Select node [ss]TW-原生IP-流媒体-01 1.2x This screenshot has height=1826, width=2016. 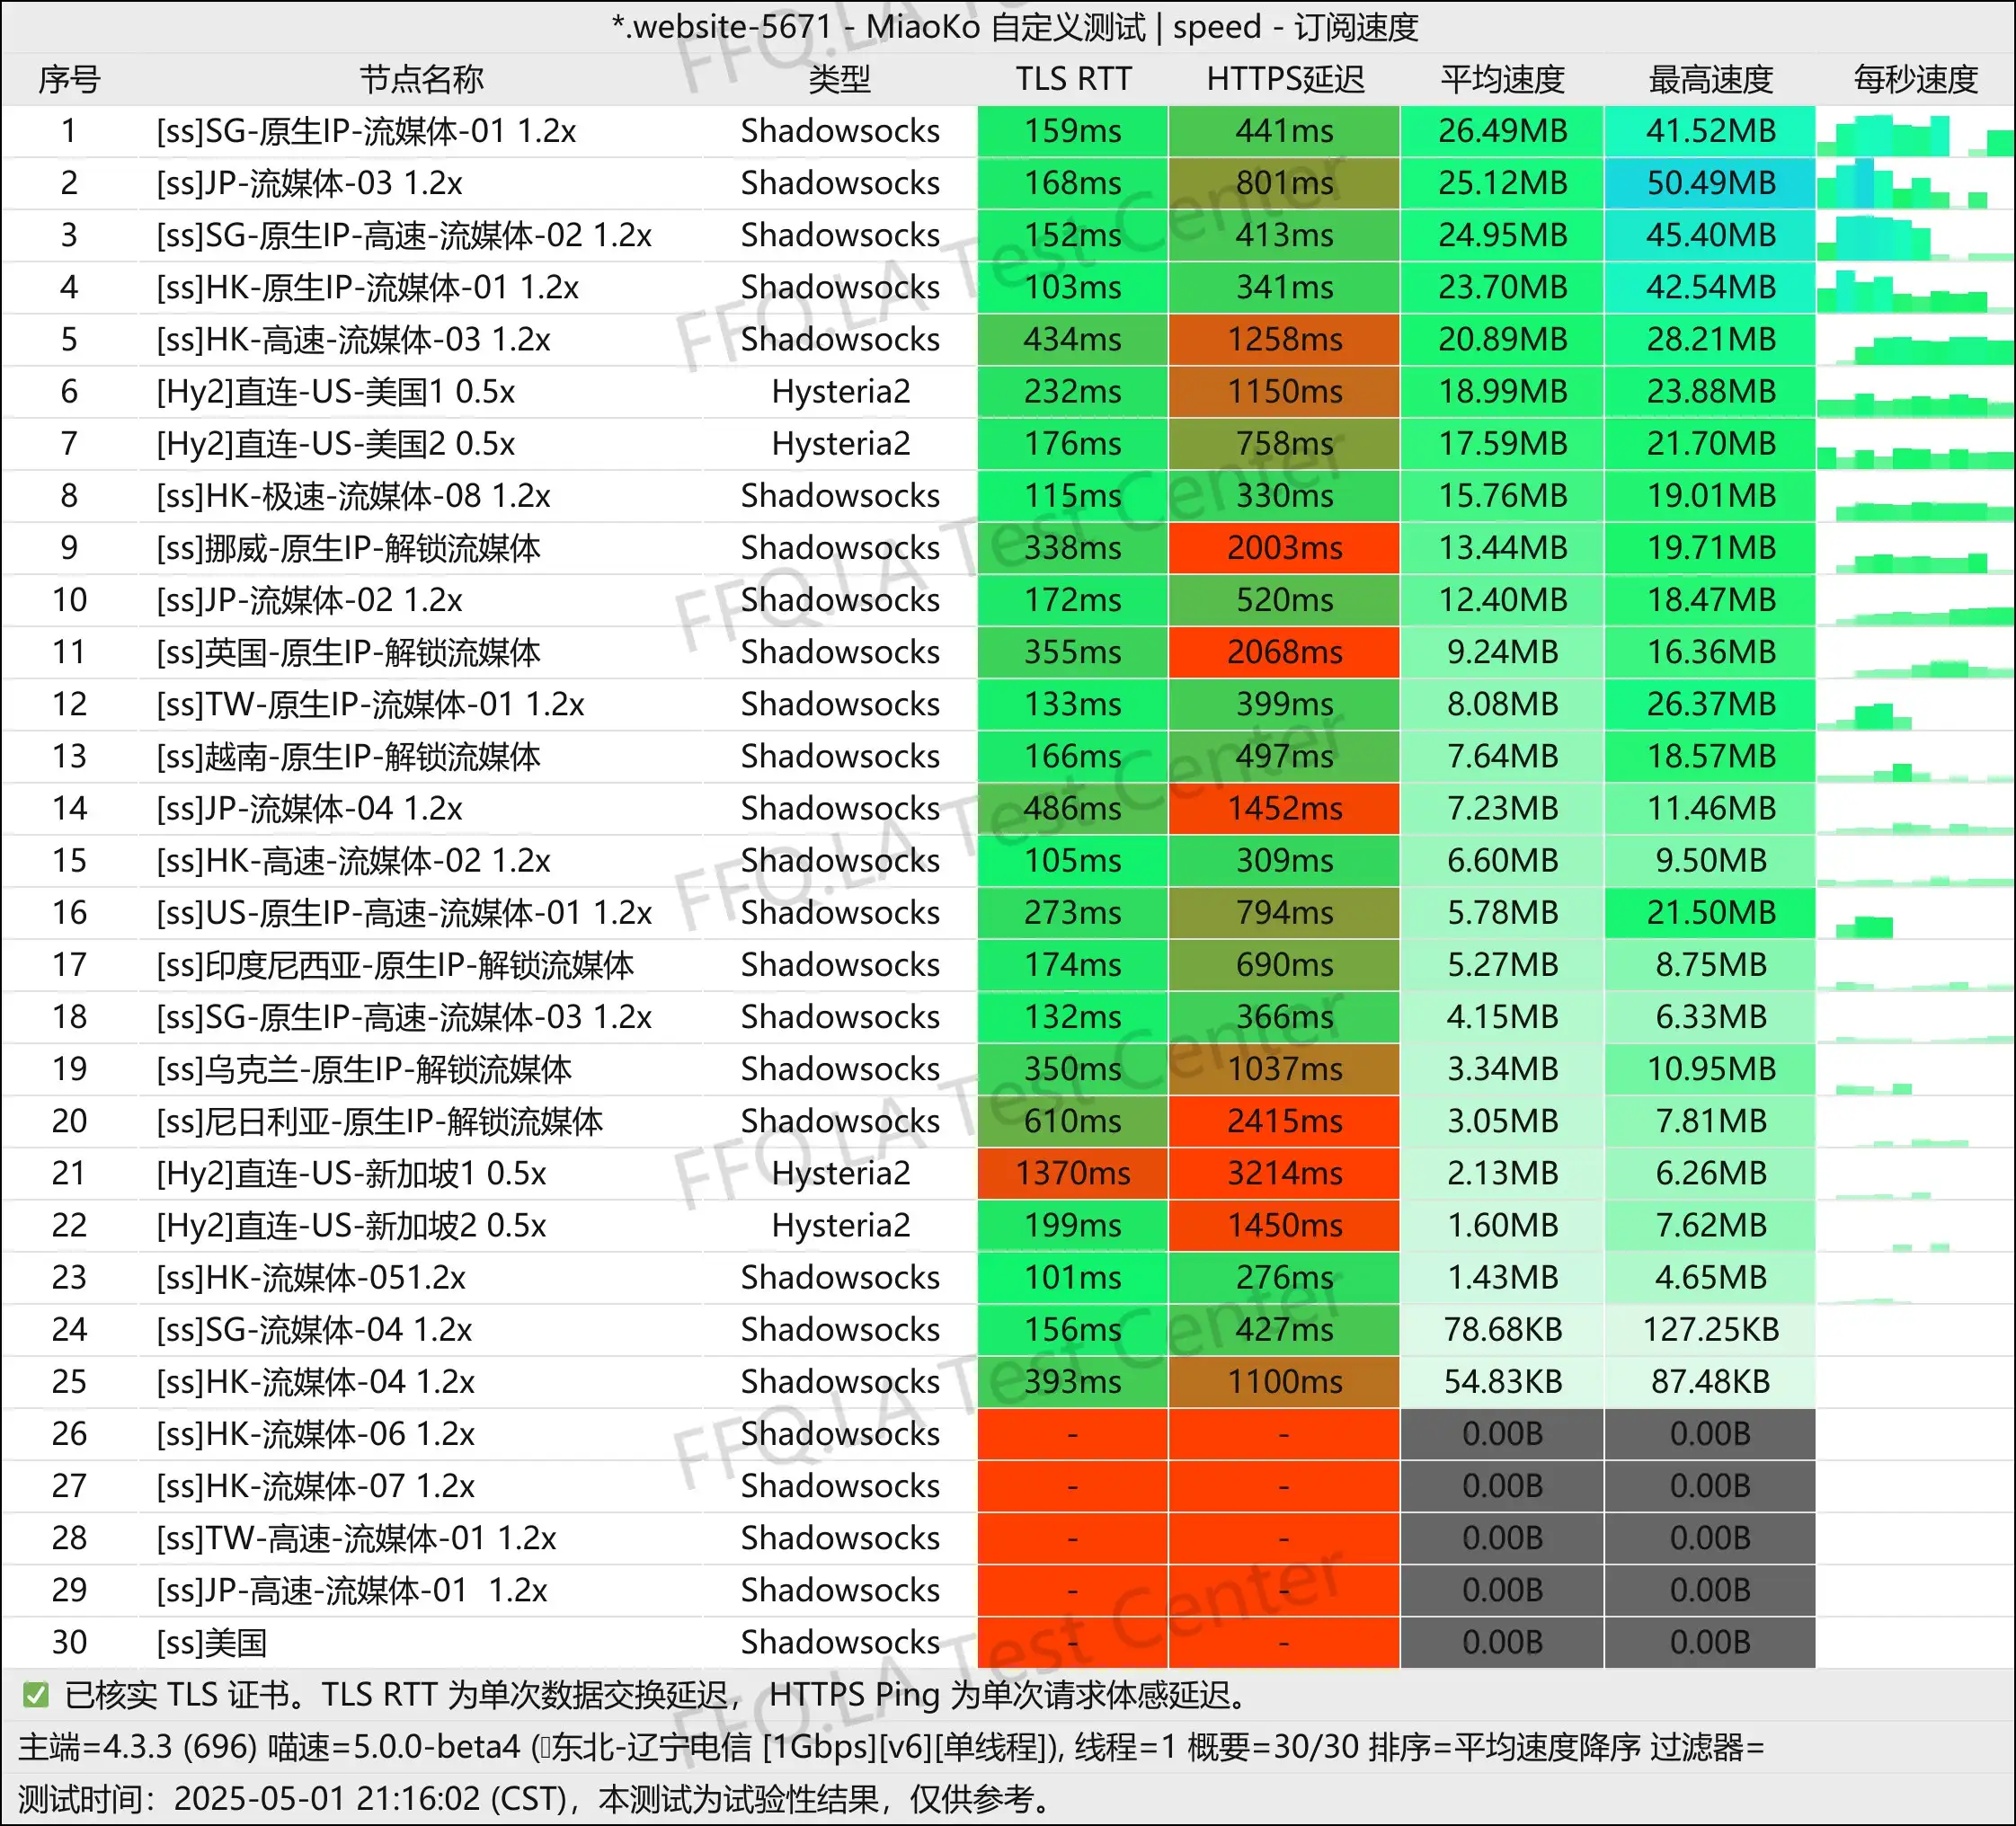click(370, 704)
